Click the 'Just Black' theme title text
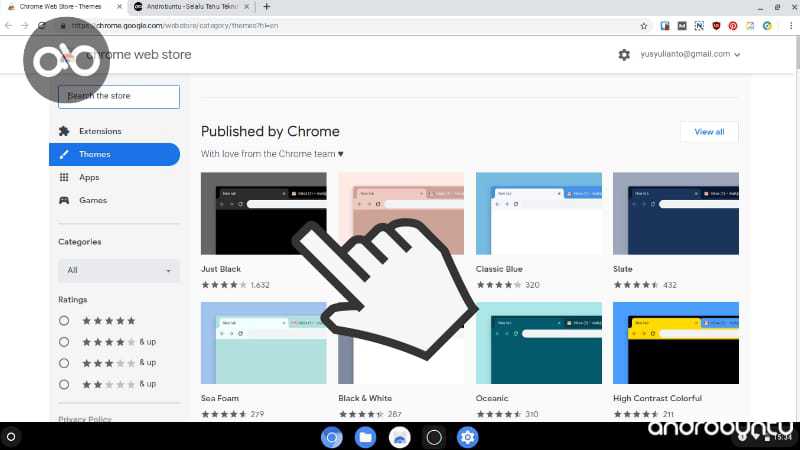The width and height of the screenshot is (800, 450). (221, 269)
